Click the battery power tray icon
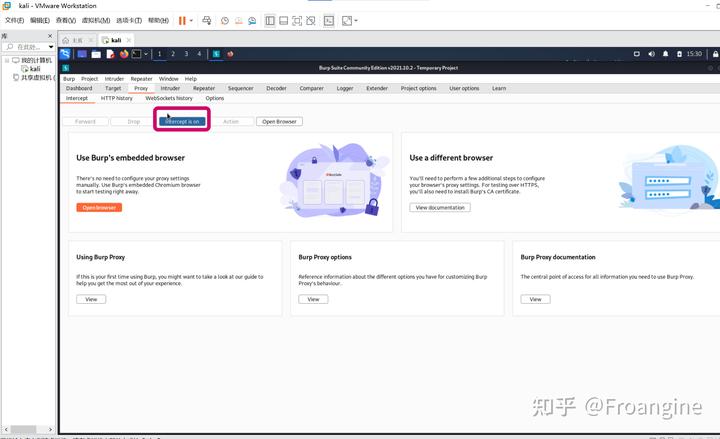The height and width of the screenshot is (439, 720). point(679,54)
